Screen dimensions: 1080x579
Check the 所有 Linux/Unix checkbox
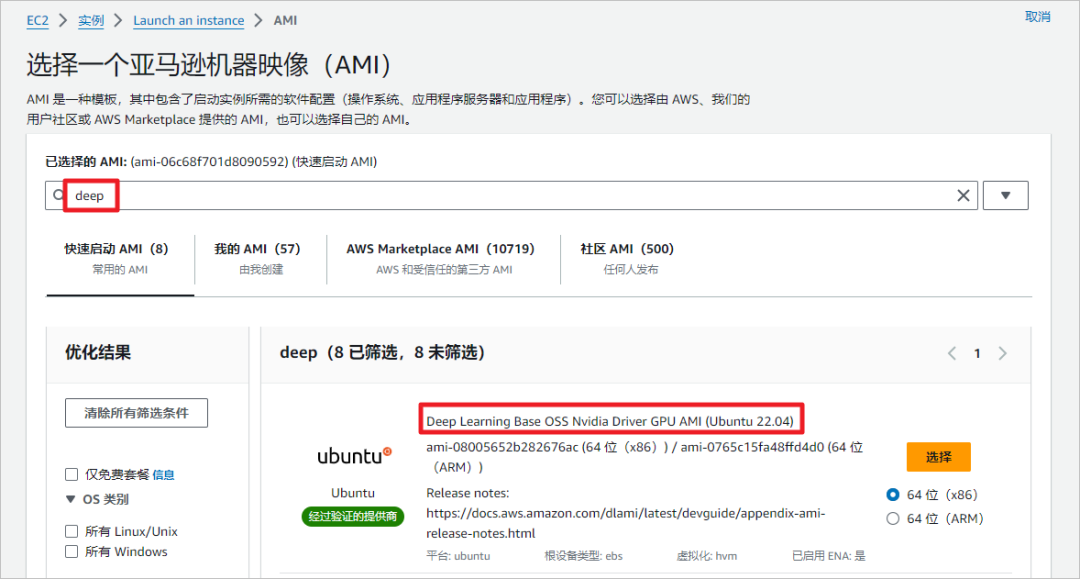click(71, 531)
